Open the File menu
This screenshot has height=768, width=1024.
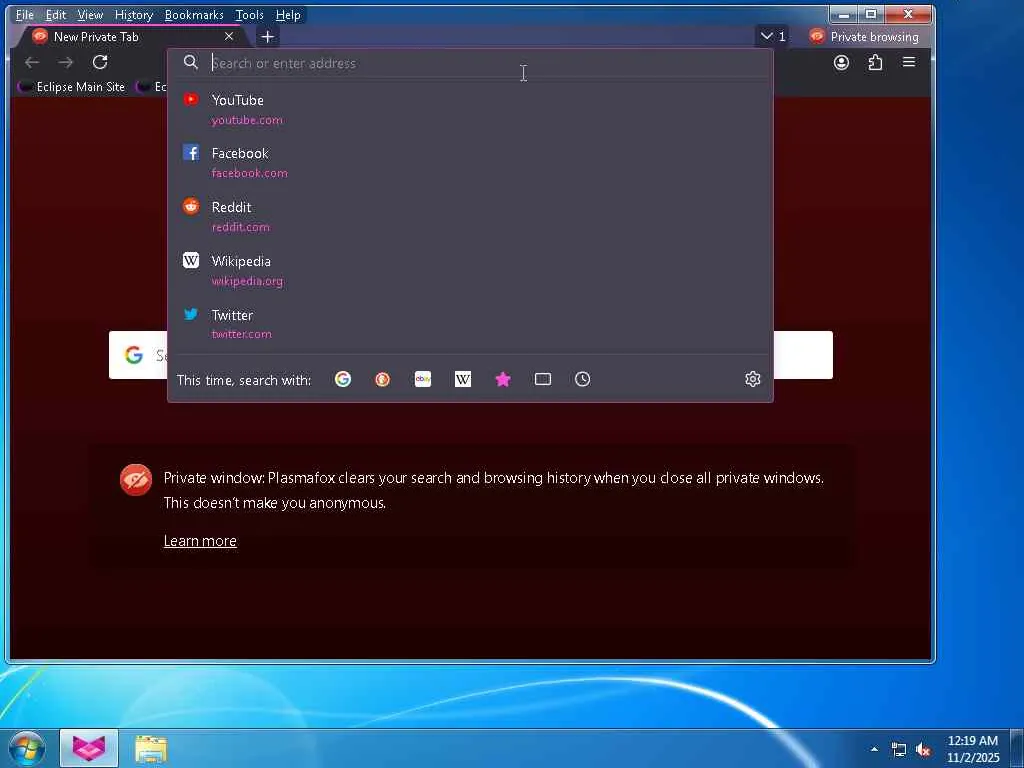[x=24, y=14]
